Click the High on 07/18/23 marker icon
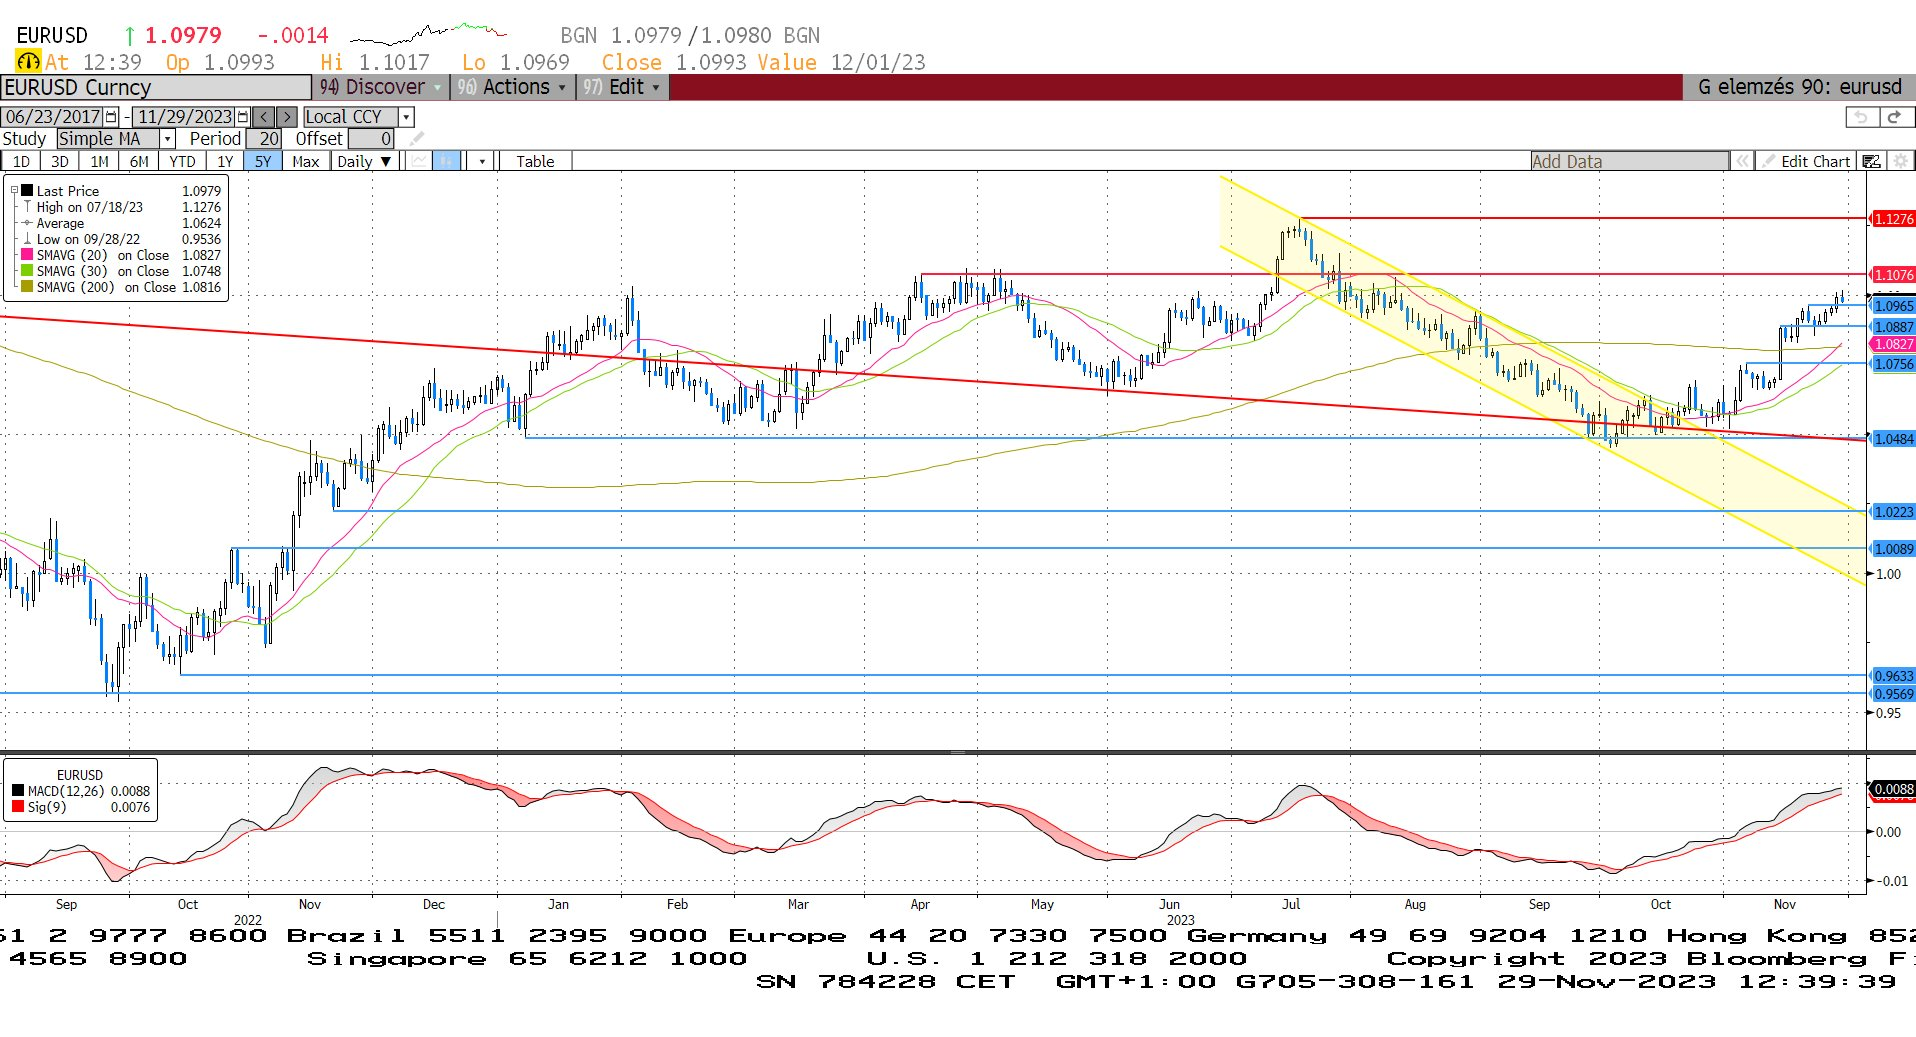This screenshot has width=1916, height=1037. click(x=28, y=207)
